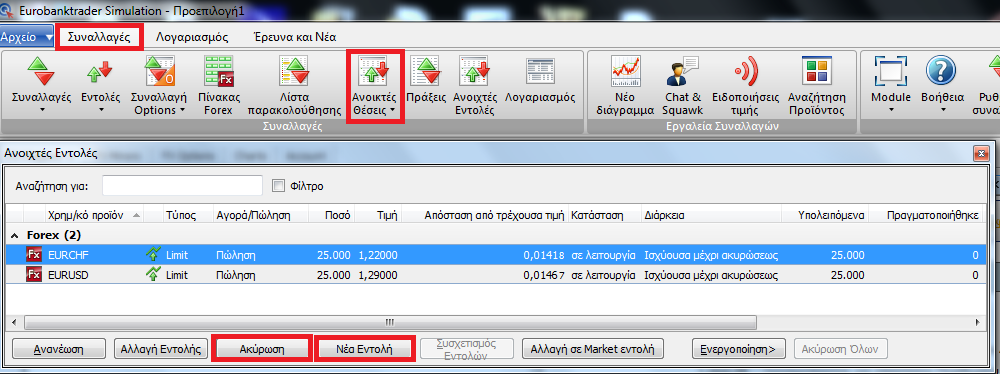Switch to the Λογαριασμός ribbon tab

[x=192, y=37]
